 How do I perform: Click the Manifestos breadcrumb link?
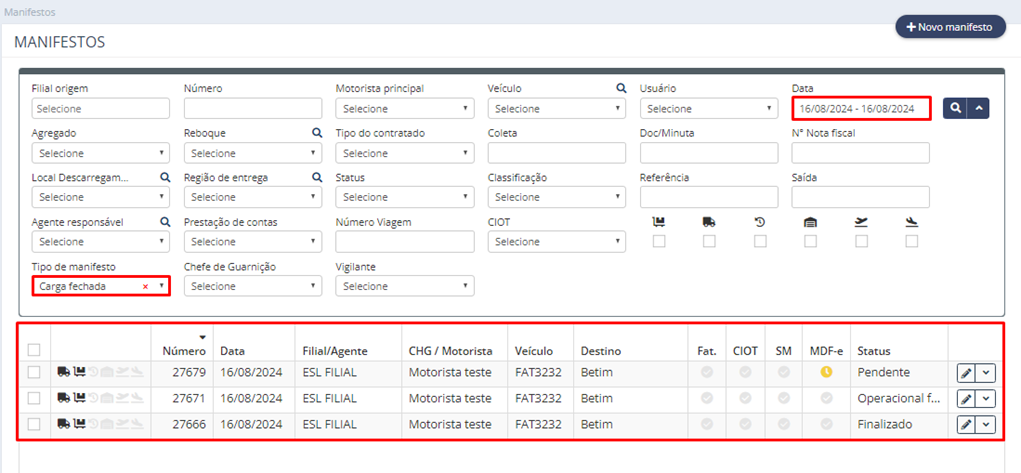(29, 12)
